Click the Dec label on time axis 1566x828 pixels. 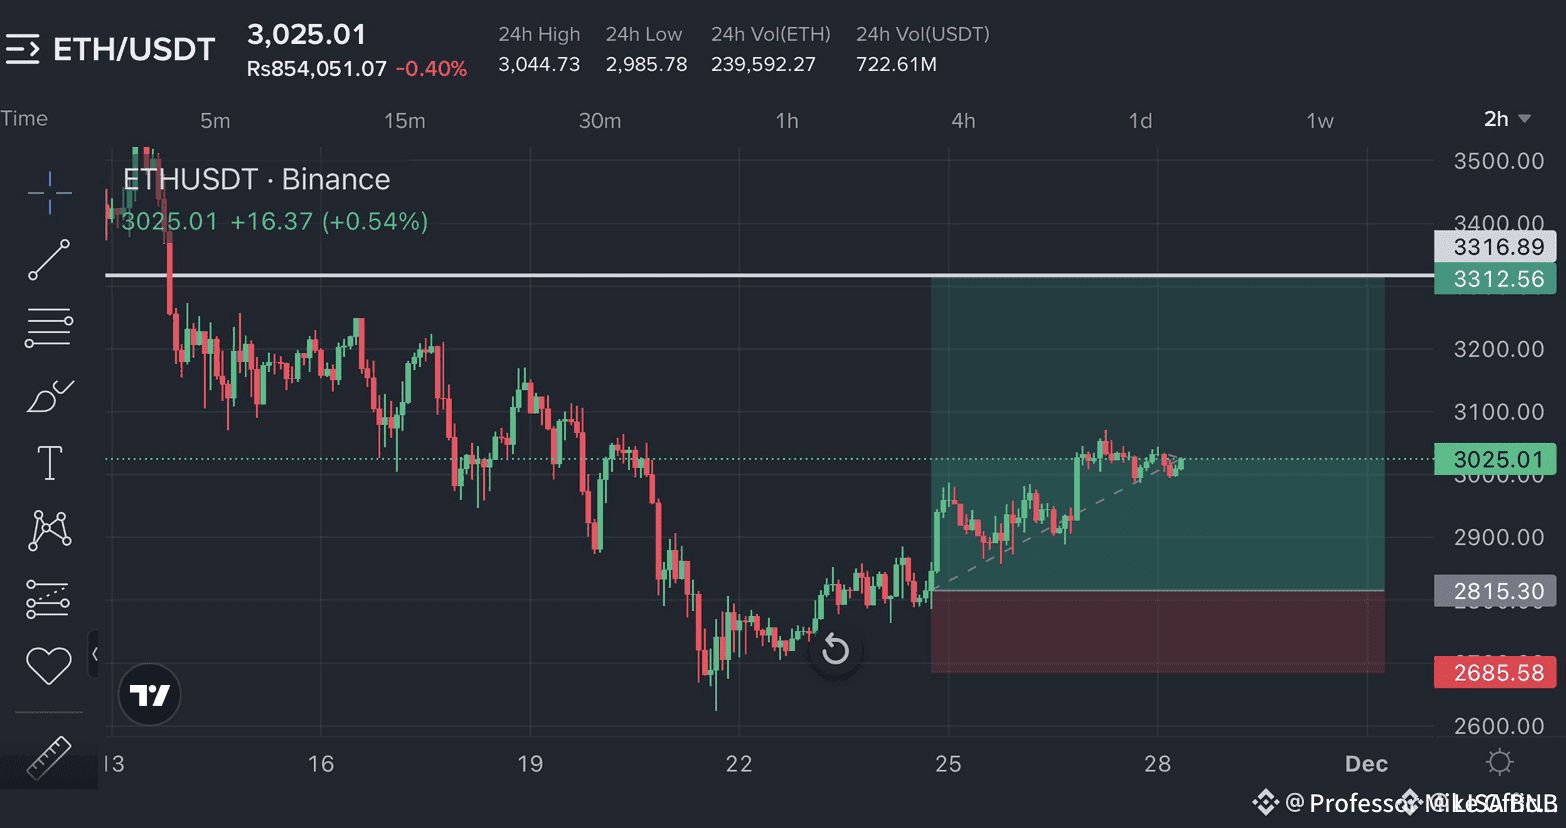pos(1366,764)
